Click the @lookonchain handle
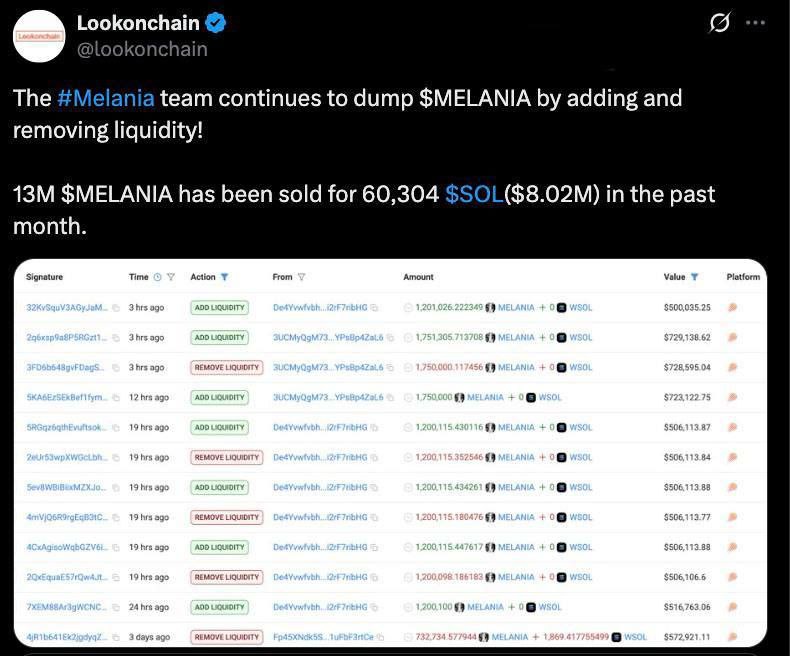Image resolution: width=790 pixels, height=656 pixels. pyautogui.click(x=142, y=49)
